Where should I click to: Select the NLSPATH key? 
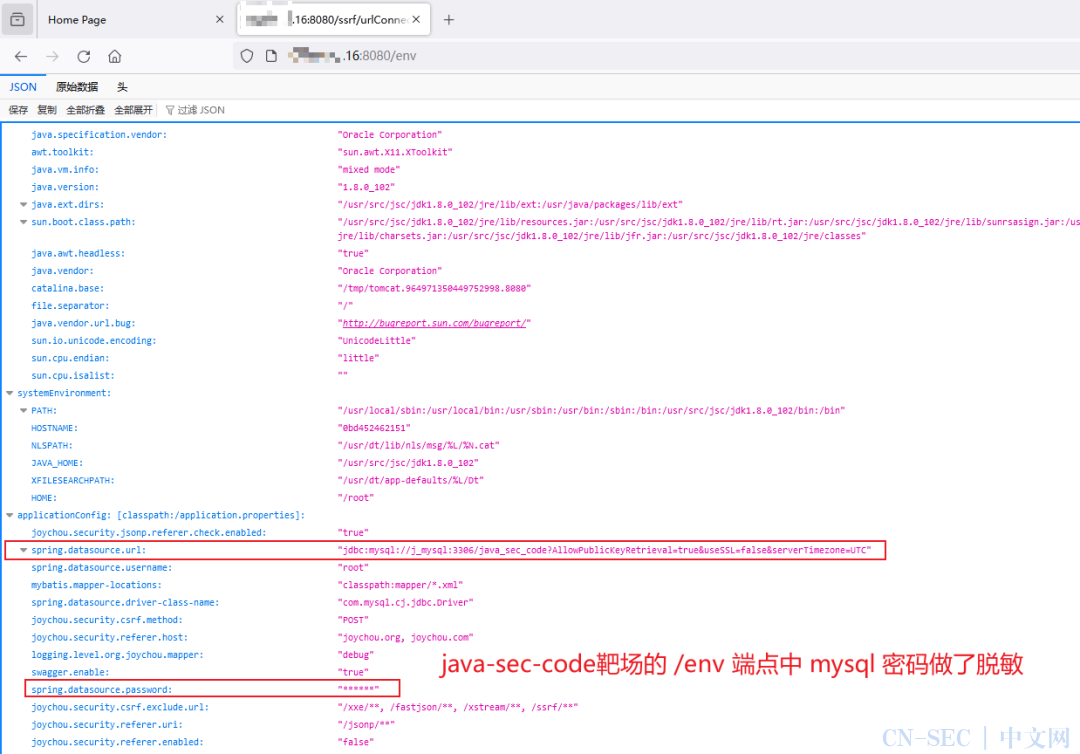click(52, 446)
